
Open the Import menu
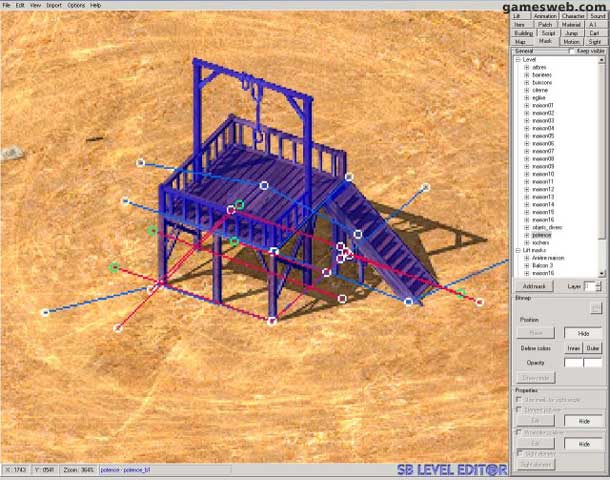(53, 5)
